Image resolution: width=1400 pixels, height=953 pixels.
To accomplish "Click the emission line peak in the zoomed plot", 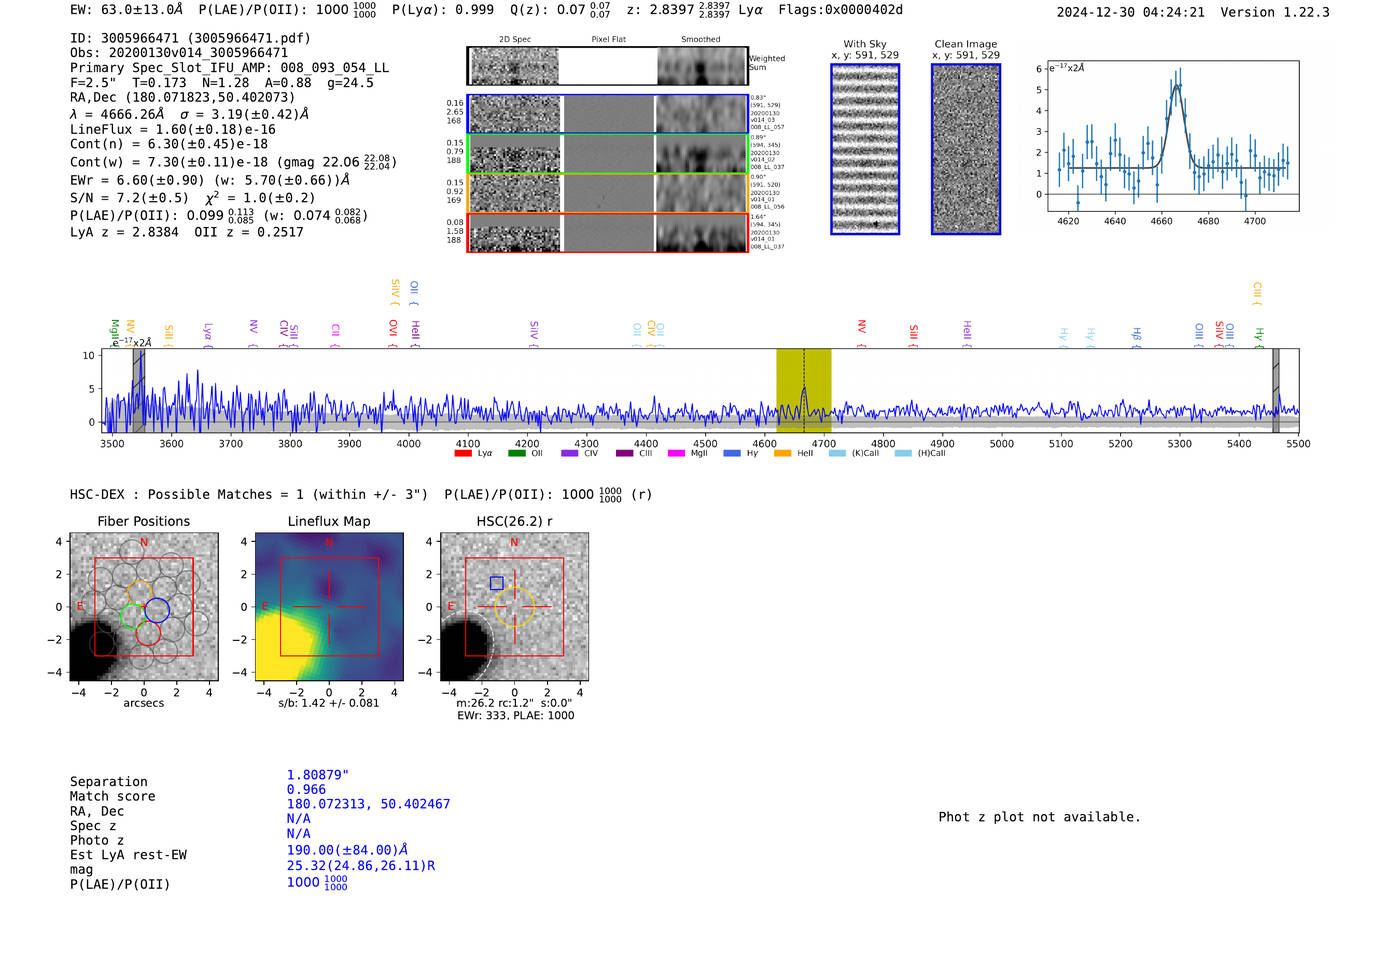I will 1177,86.
